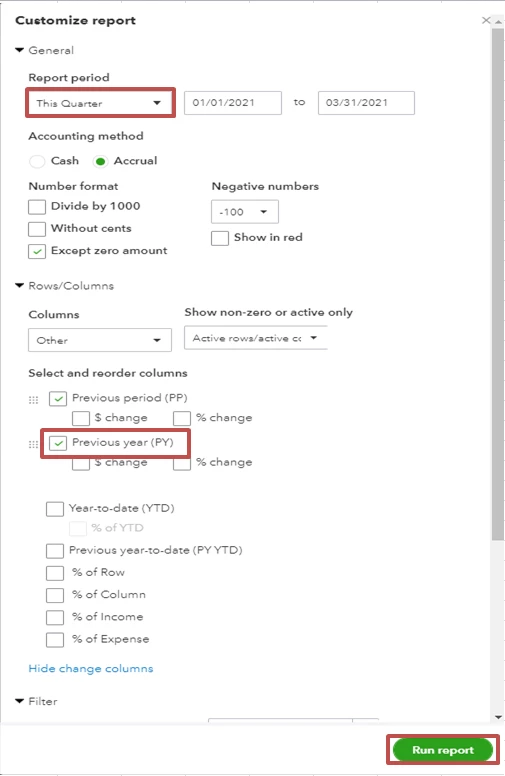Click Hide change columns link
Image resolution: width=505 pixels, height=776 pixels.
pos(91,669)
